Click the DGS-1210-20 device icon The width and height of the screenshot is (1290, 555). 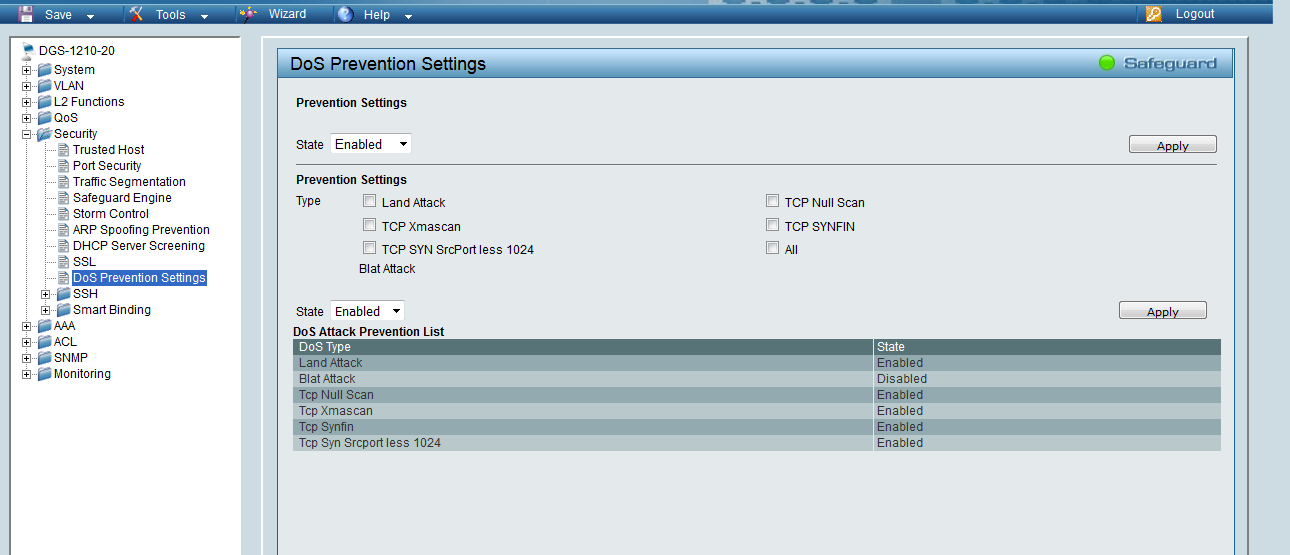pyautogui.click(x=28, y=50)
